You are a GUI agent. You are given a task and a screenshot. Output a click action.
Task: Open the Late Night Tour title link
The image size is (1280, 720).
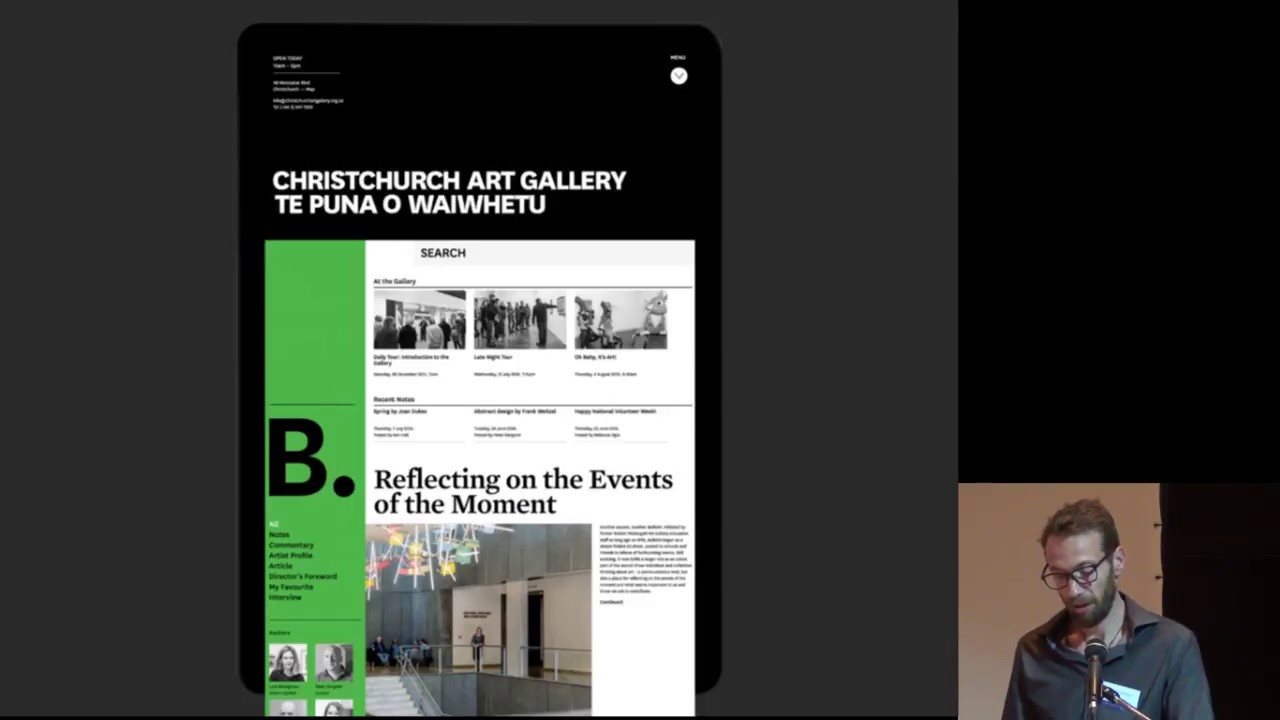[x=493, y=357]
